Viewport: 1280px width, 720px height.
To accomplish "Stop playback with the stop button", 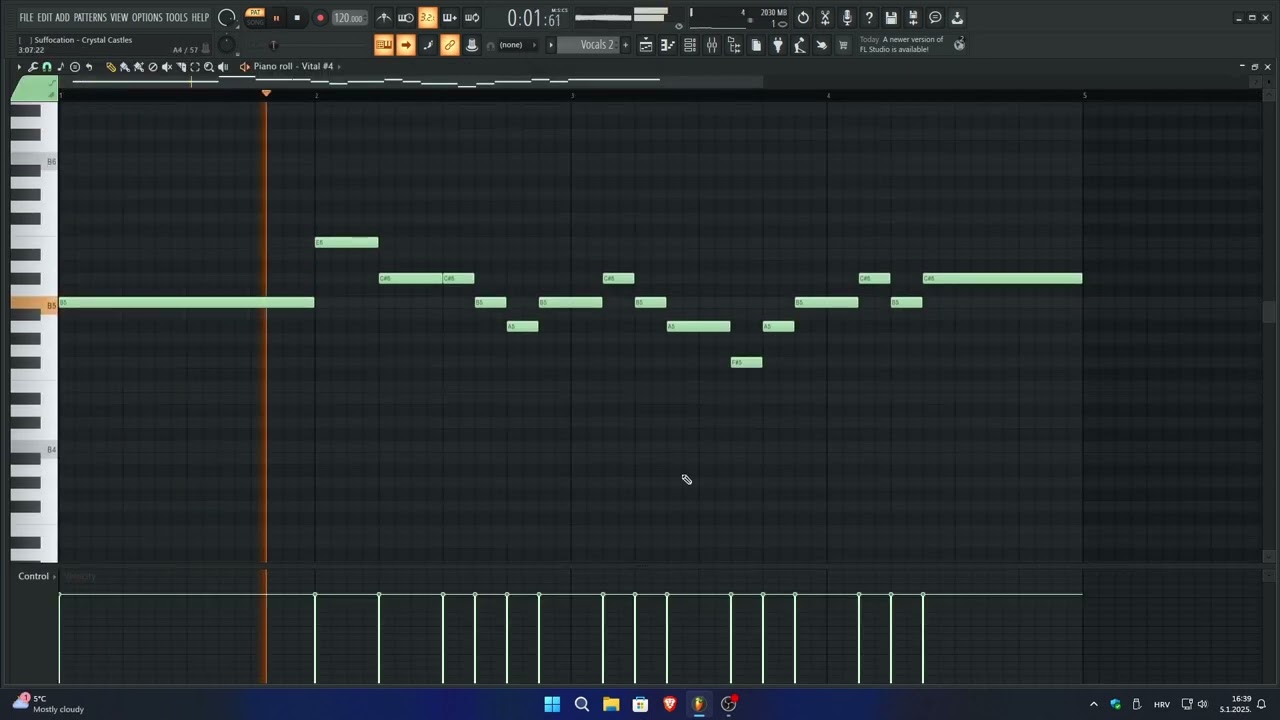I will [297, 18].
